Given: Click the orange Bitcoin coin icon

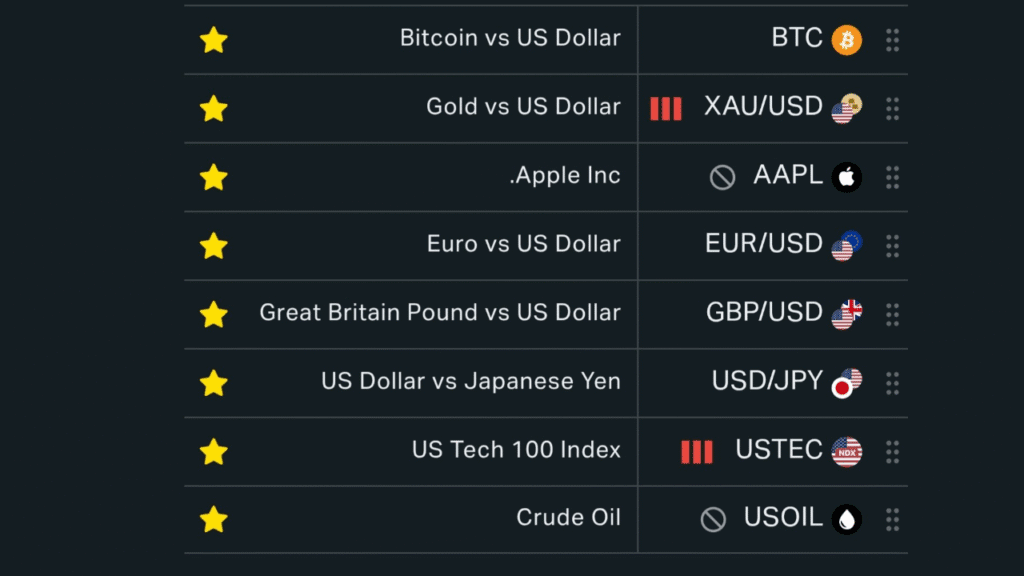Looking at the screenshot, I should [x=846, y=40].
